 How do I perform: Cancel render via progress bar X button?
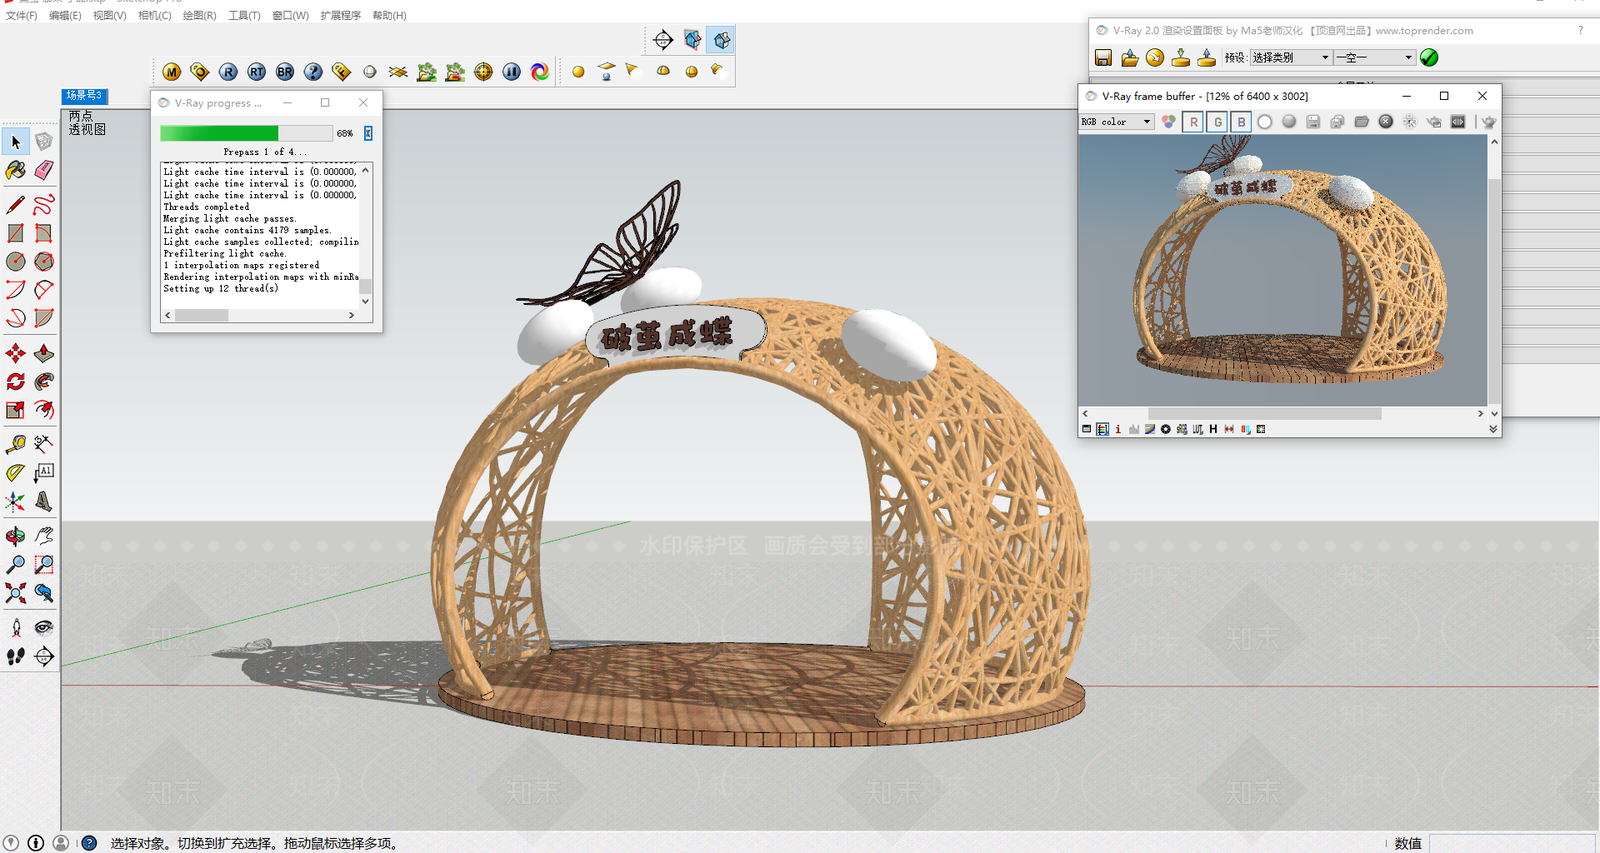tap(368, 133)
